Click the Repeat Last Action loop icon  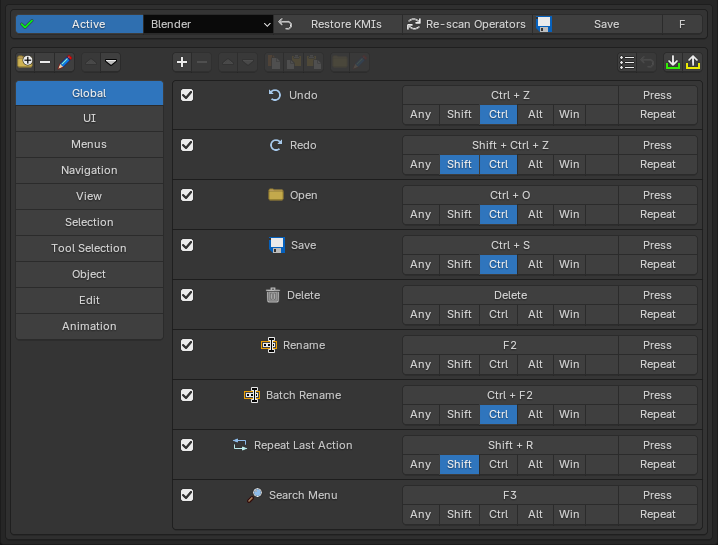click(x=240, y=445)
